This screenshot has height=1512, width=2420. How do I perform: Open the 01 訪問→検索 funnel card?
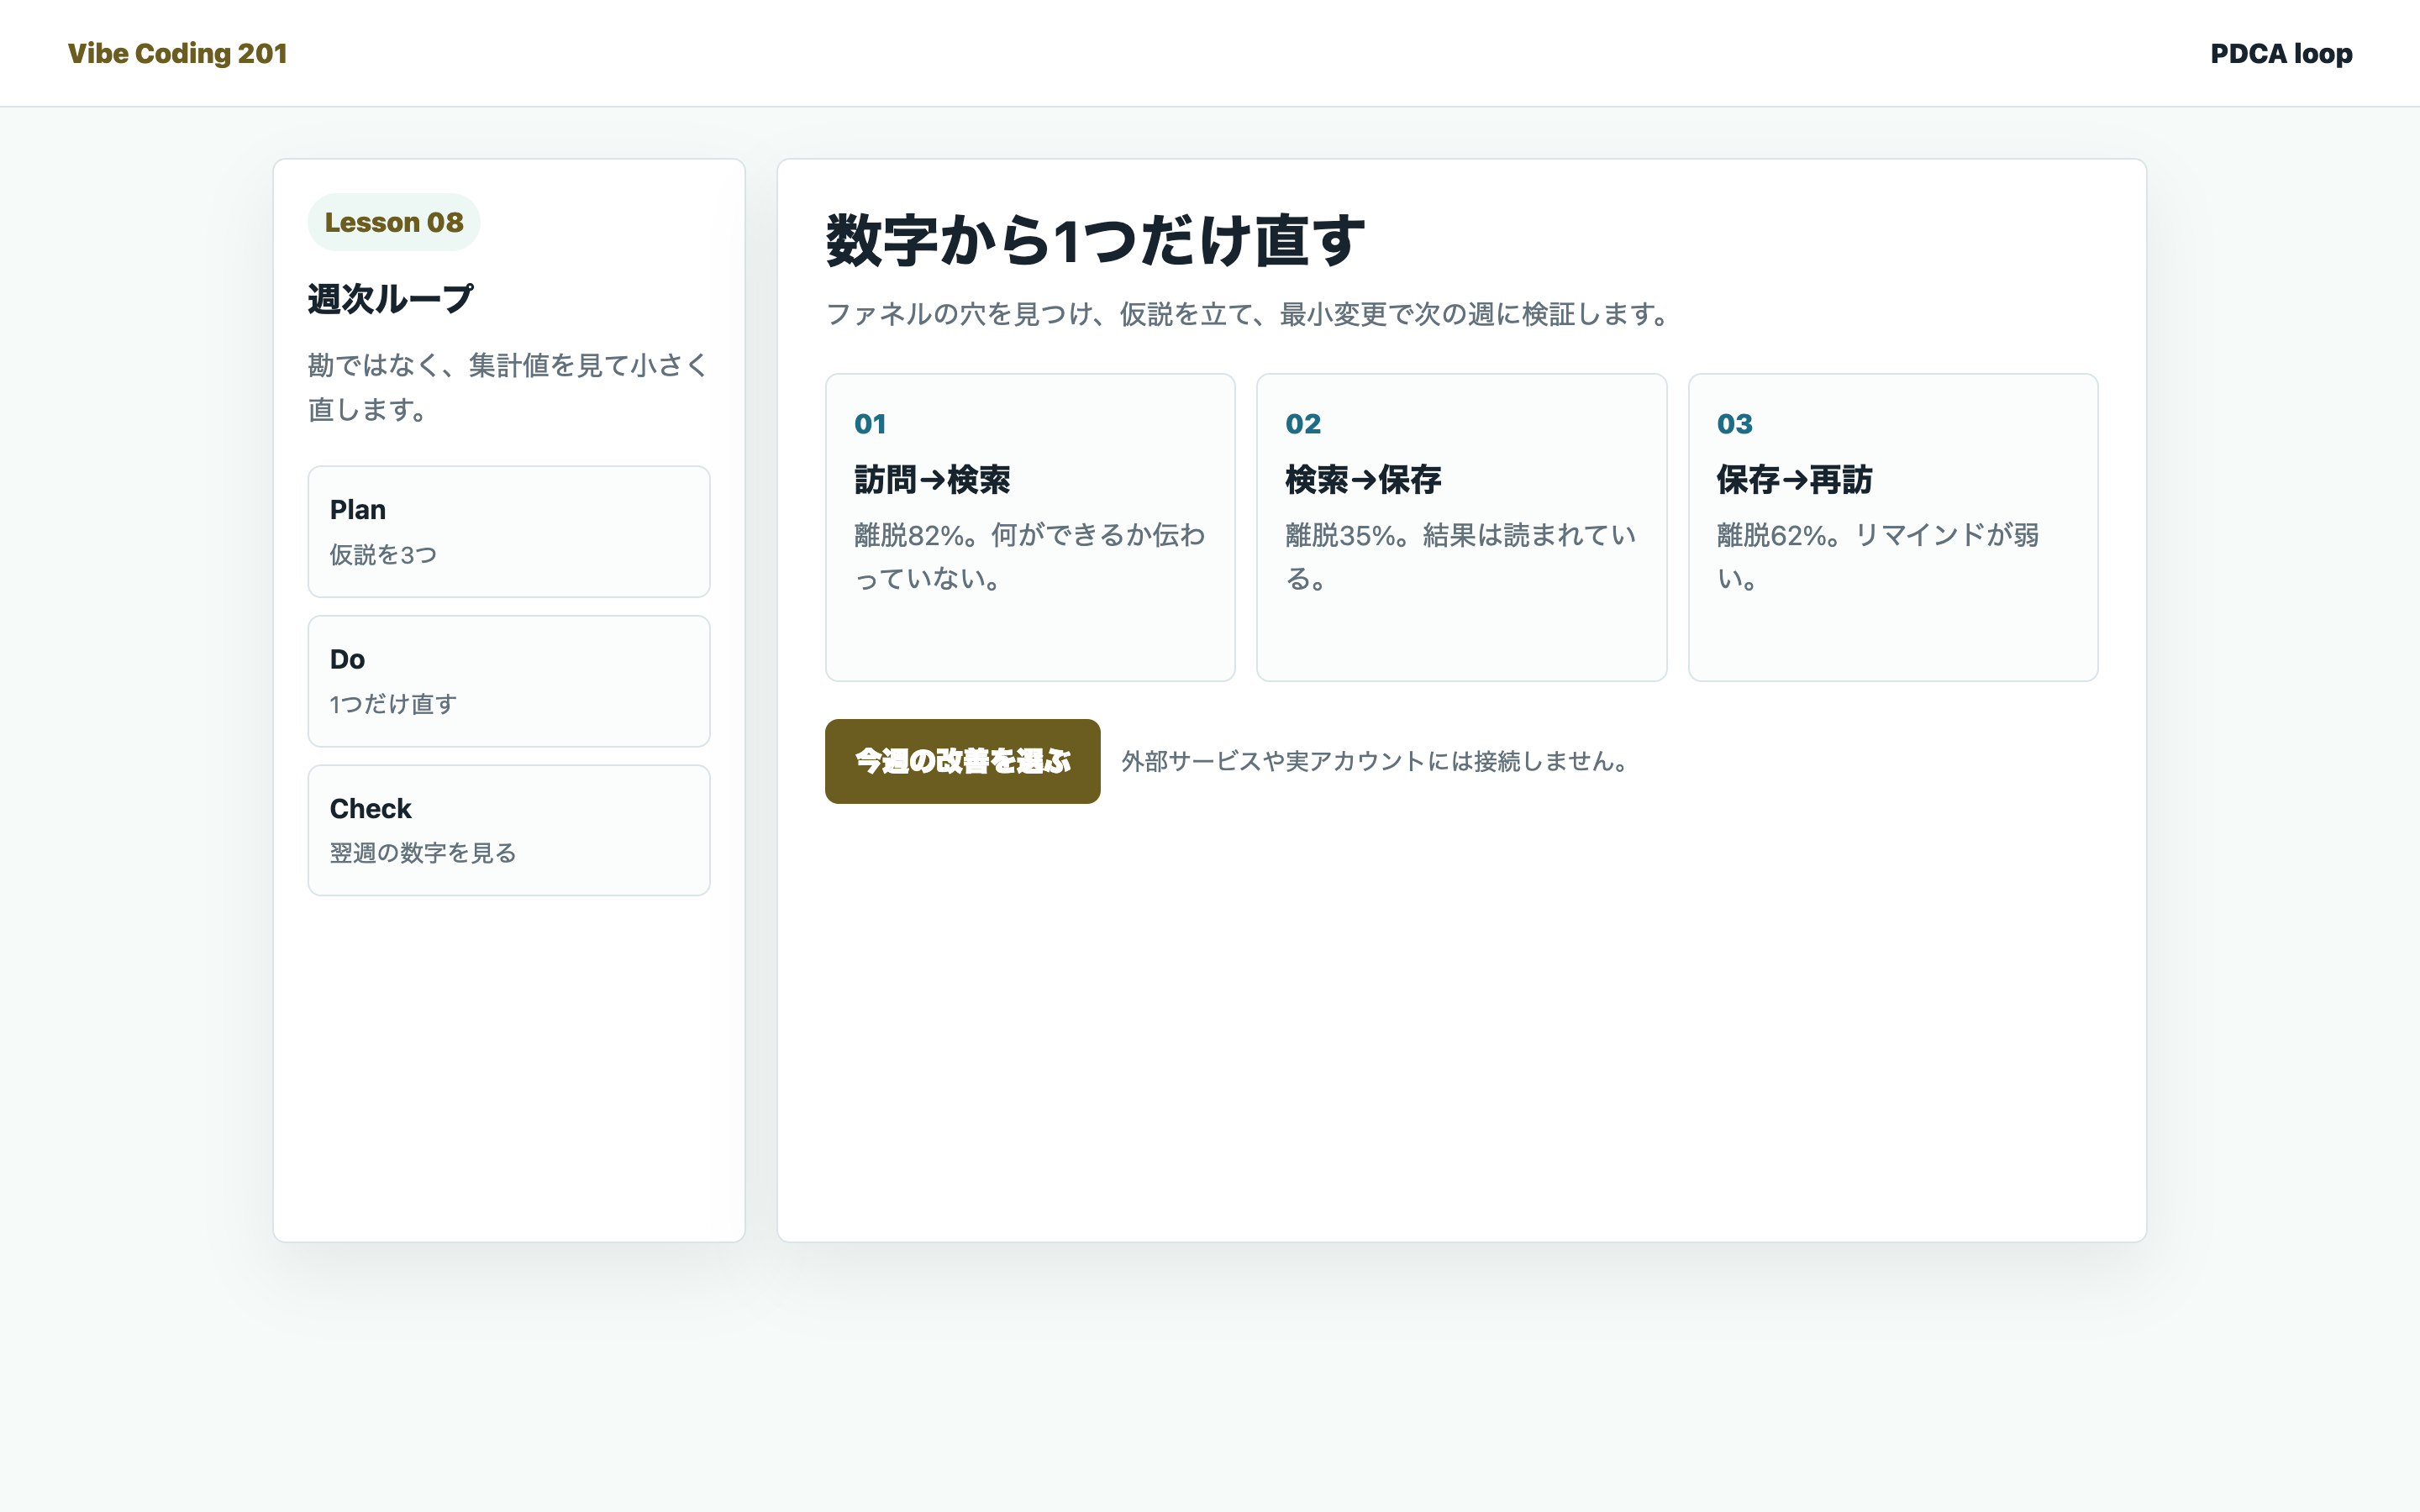coord(1030,527)
